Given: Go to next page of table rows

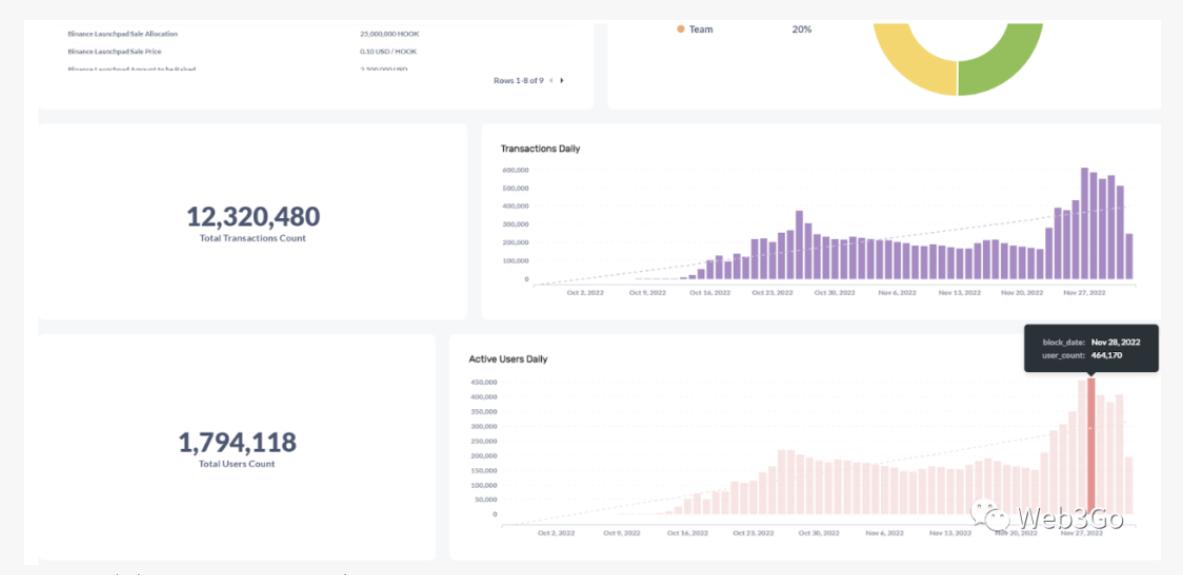Looking at the screenshot, I should click(562, 80).
